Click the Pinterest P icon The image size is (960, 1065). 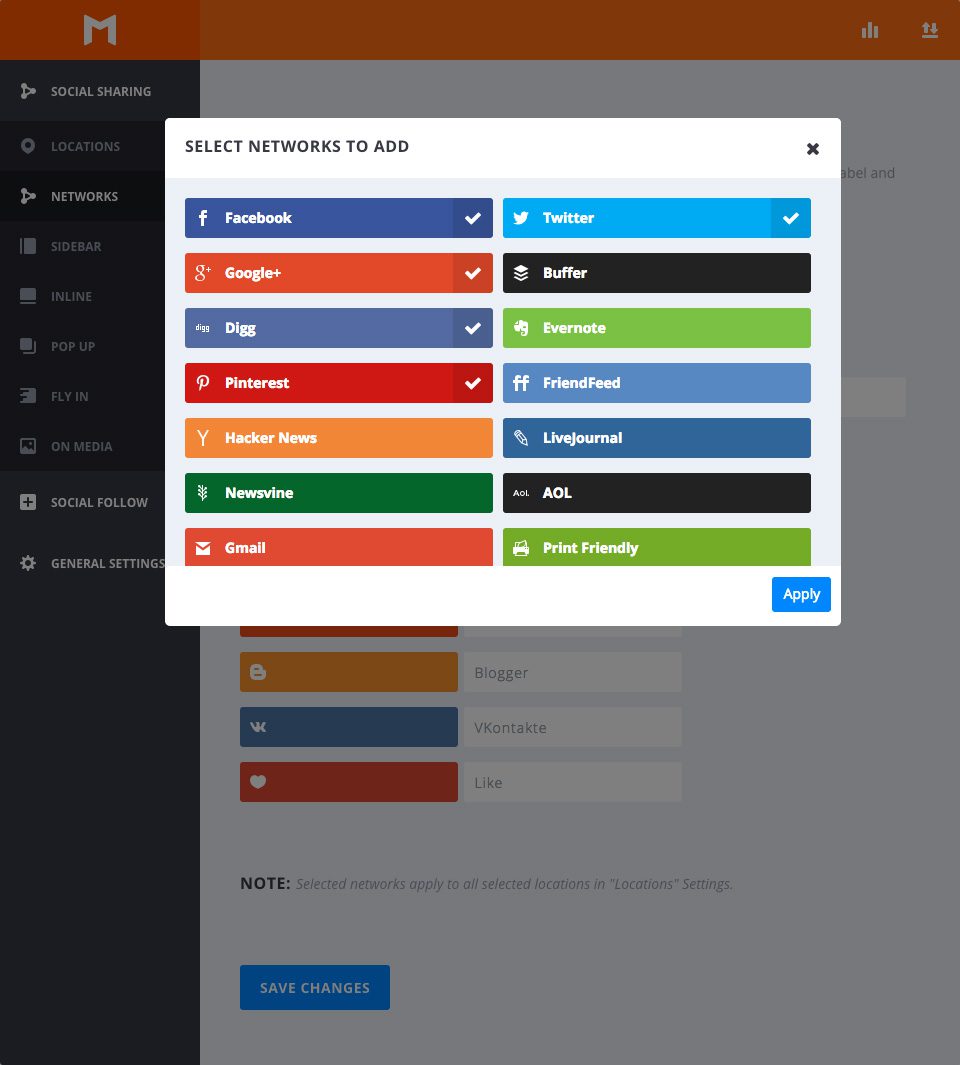click(202, 383)
